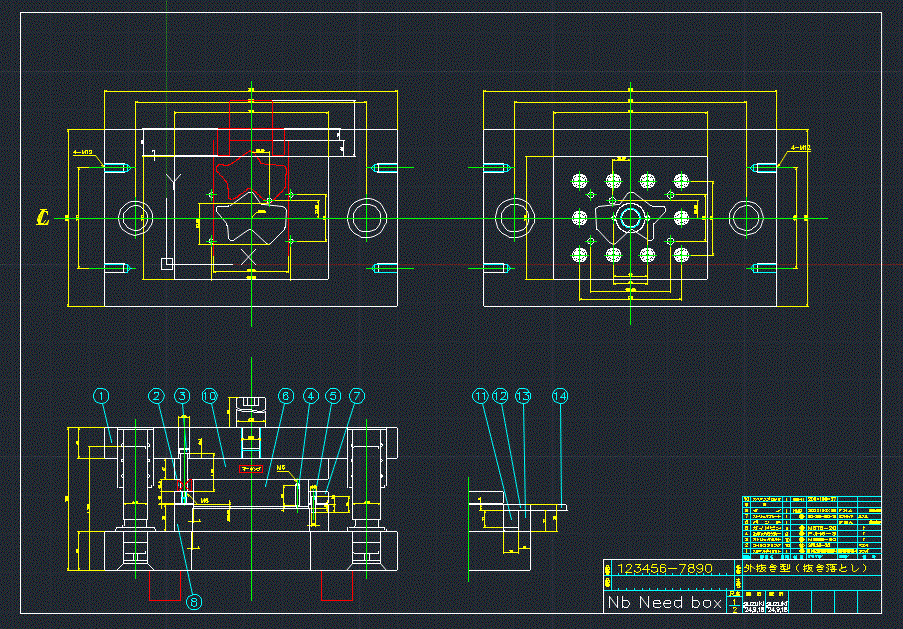Viewport: 903px width, 629px height.
Task: Select part balloon number 14
Action: point(560,396)
